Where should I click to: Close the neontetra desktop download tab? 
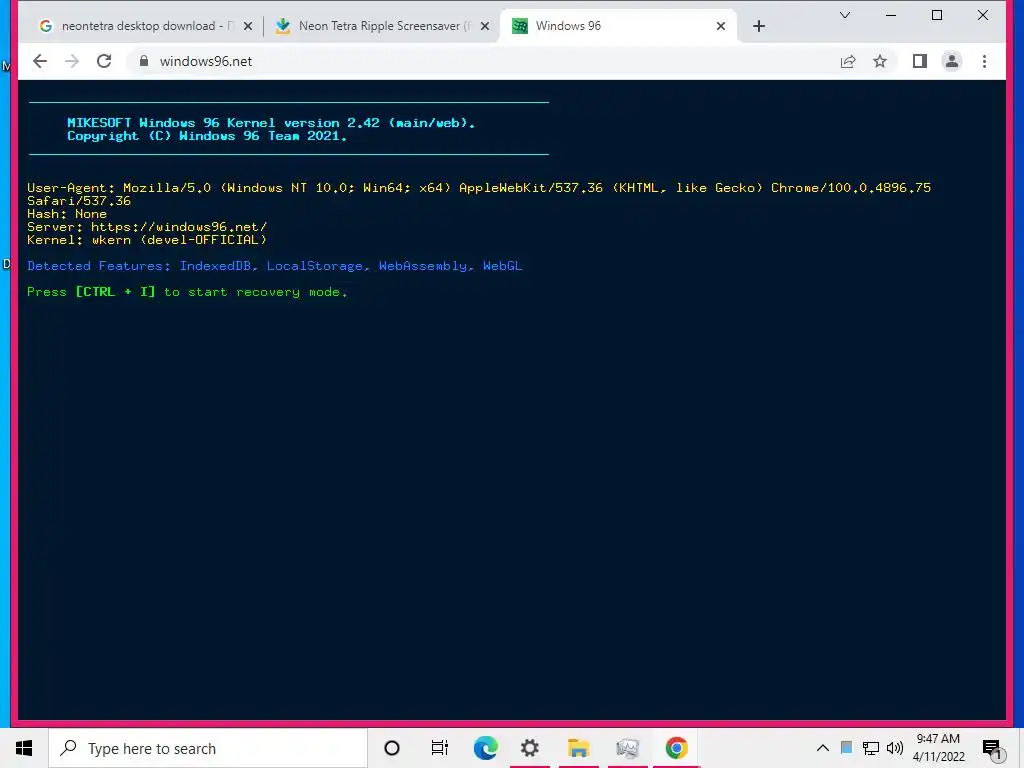(x=248, y=26)
